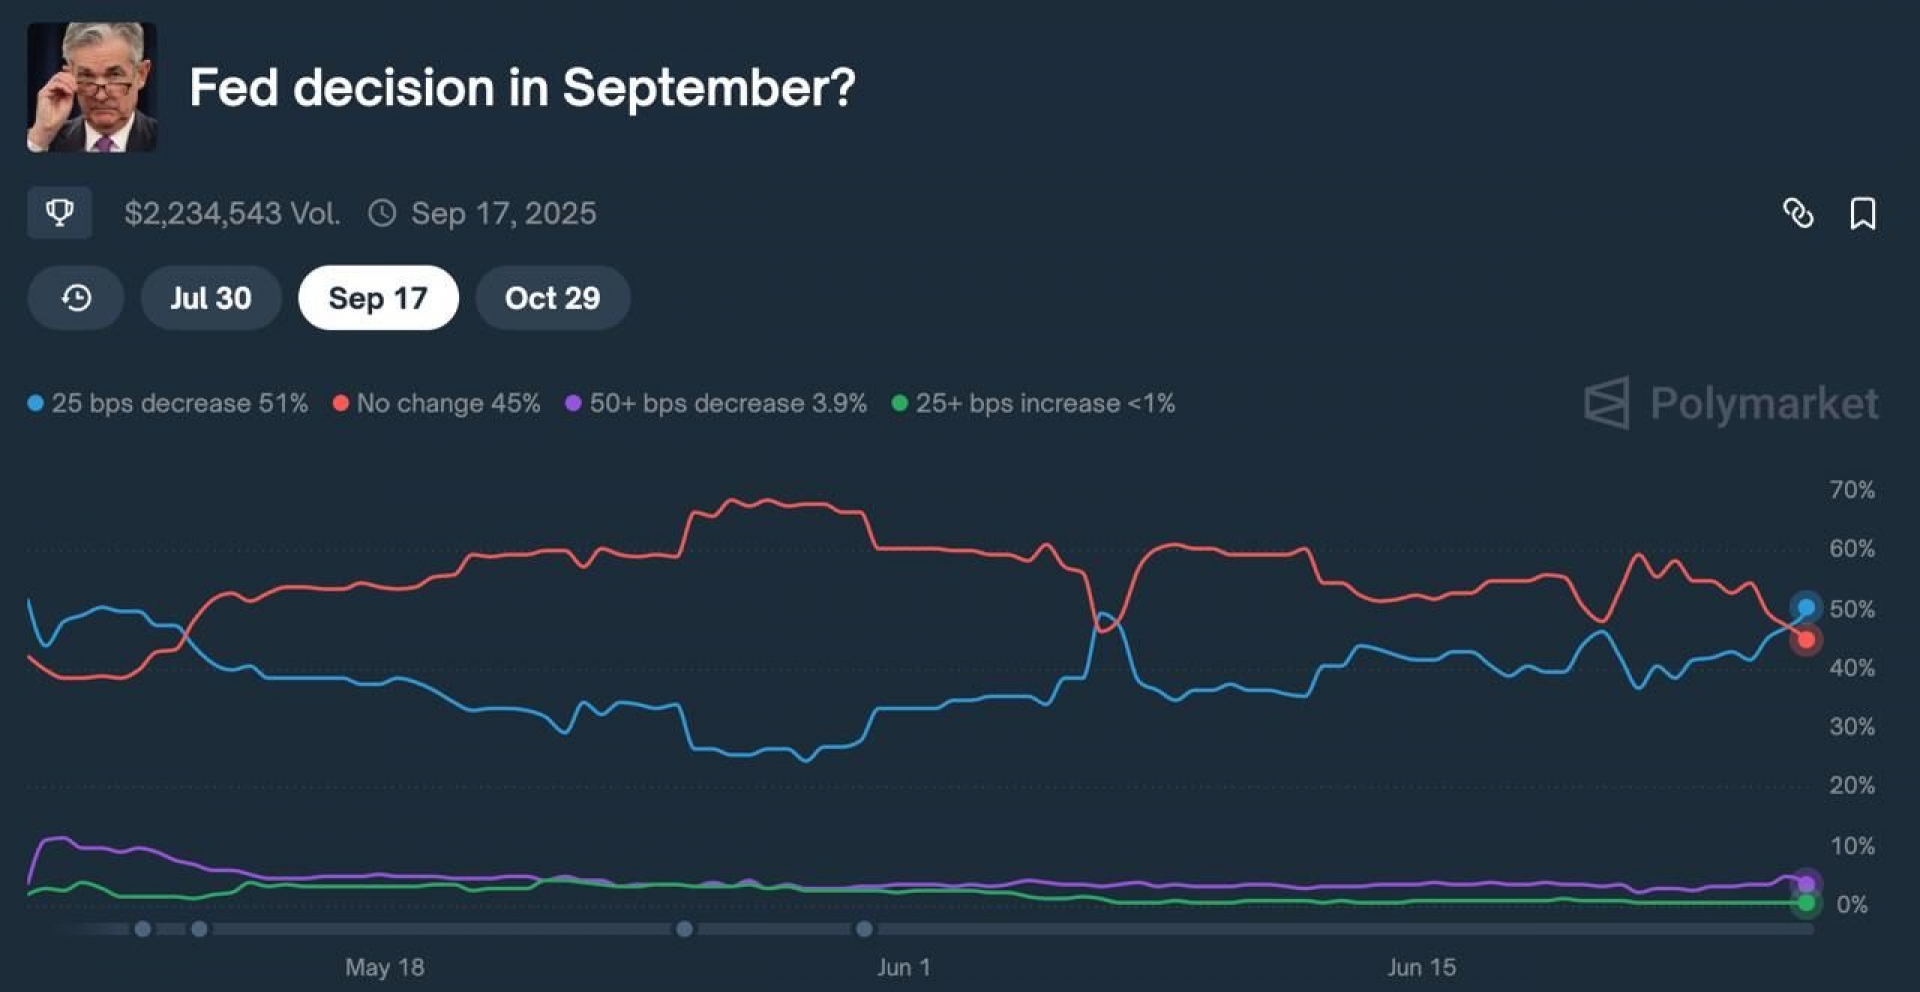Click the Polymarket logo watermark
Screen dimensions: 1920x992
click(1732, 403)
